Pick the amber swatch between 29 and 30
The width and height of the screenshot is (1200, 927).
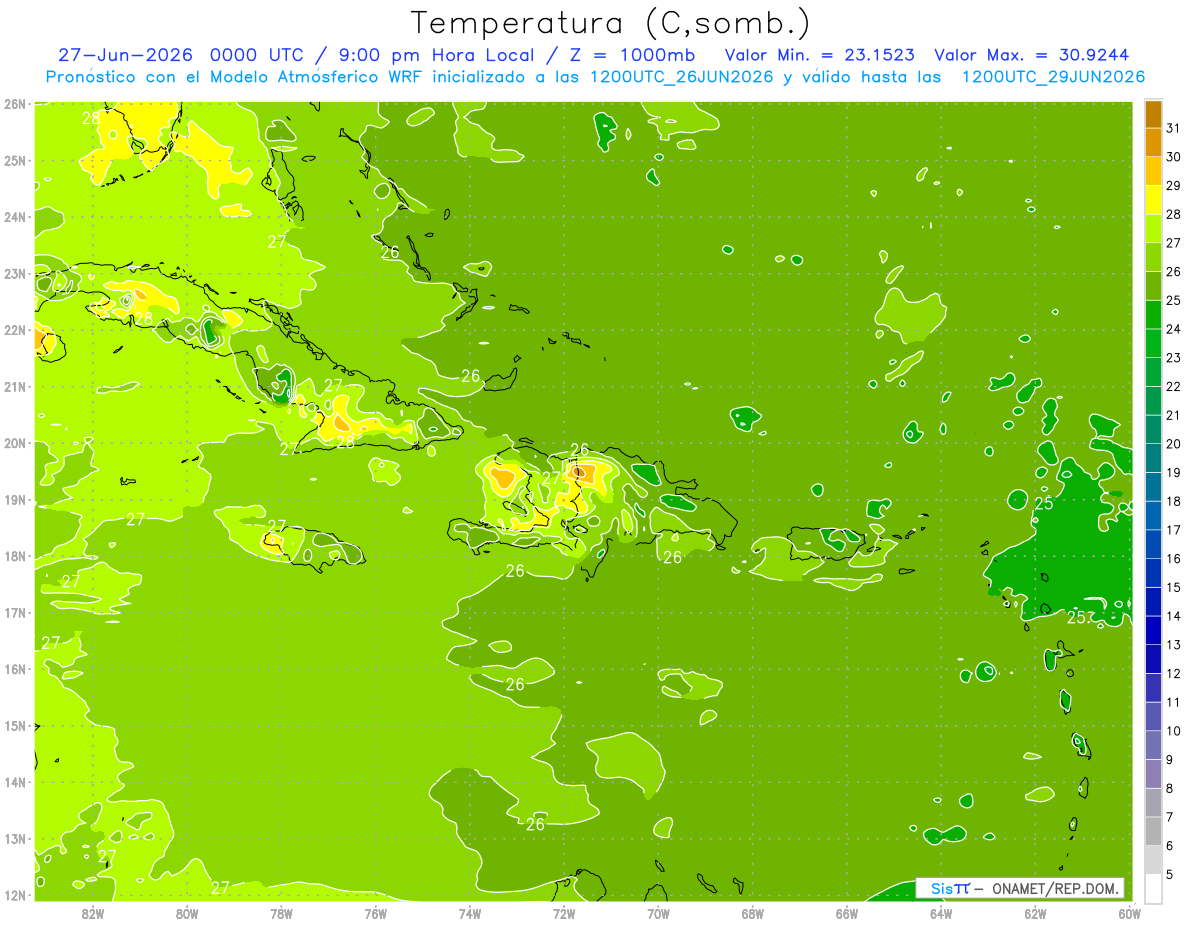tap(1153, 172)
